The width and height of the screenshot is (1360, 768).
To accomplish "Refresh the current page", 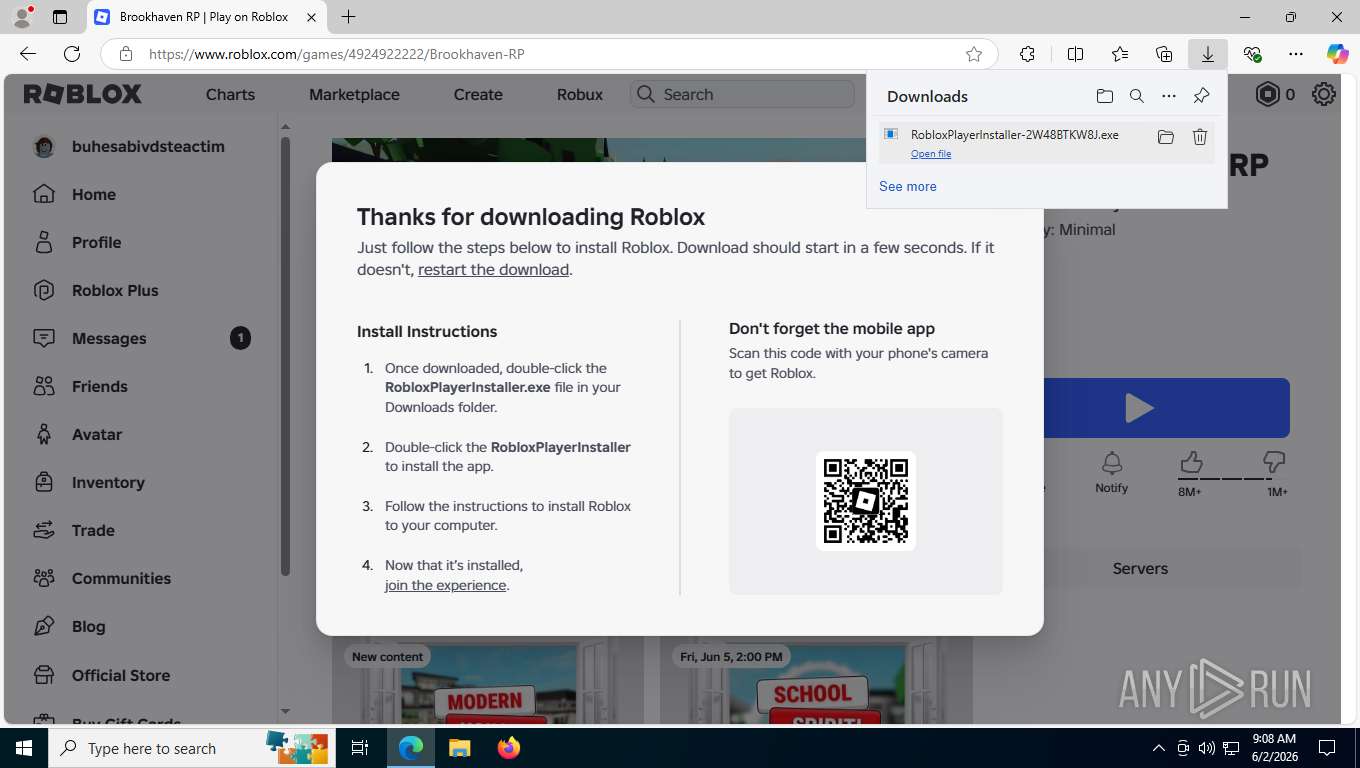I will pos(72,54).
